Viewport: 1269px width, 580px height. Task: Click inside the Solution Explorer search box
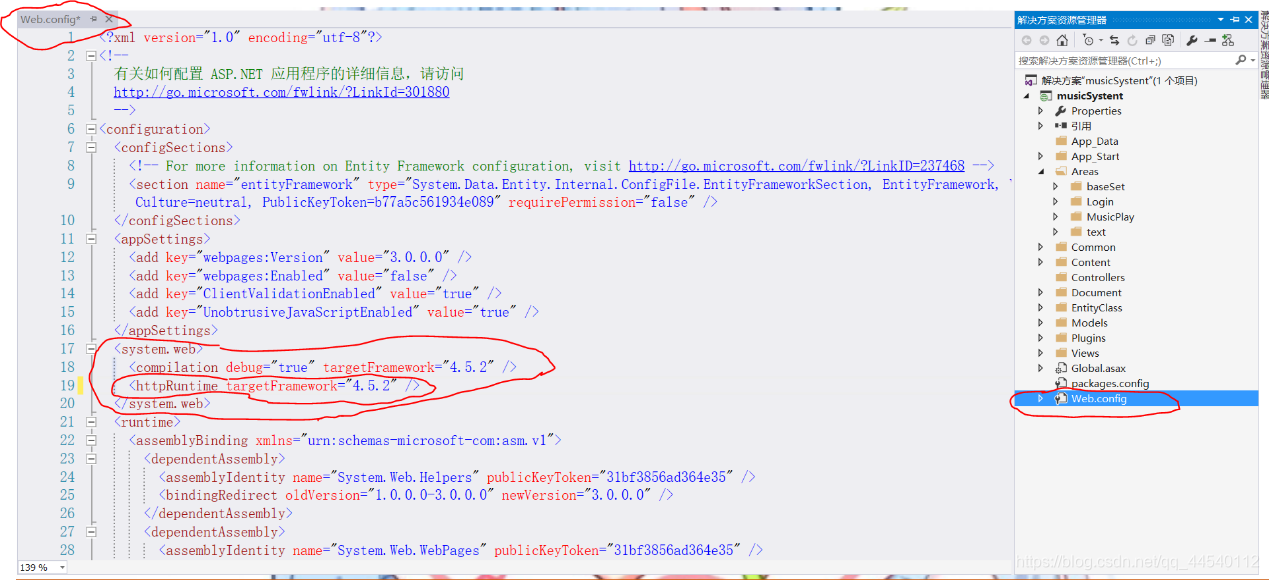[1124, 60]
